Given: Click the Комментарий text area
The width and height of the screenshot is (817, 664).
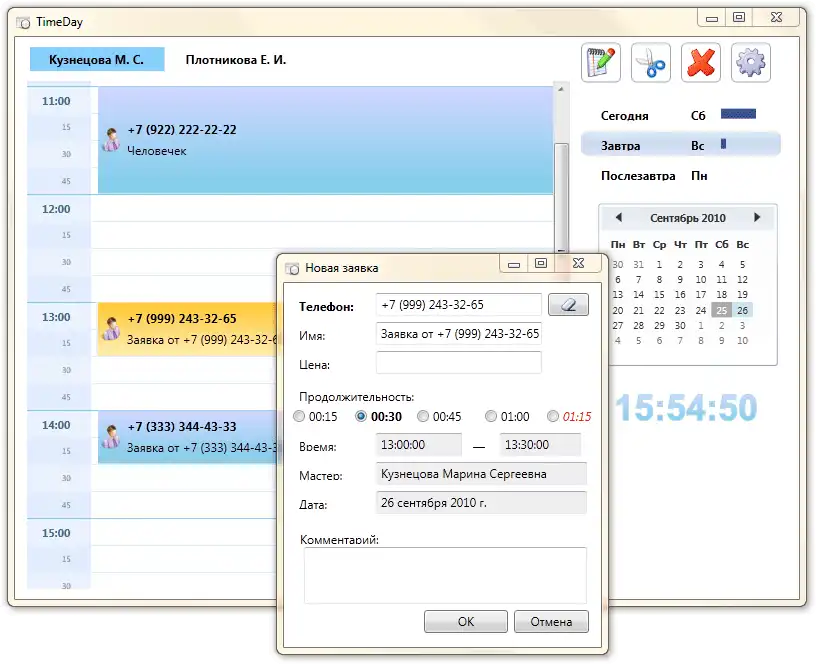Looking at the screenshot, I should pyautogui.click(x=445, y=575).
